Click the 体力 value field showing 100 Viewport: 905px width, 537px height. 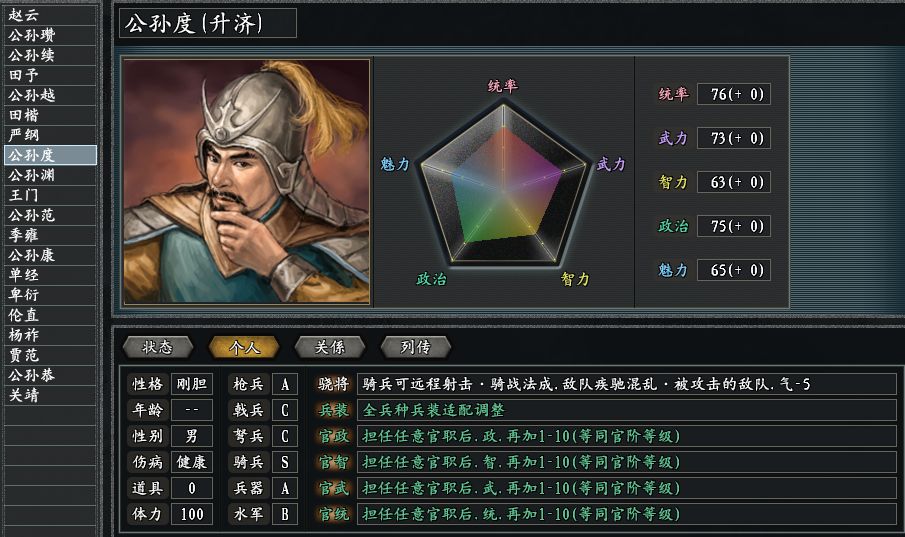191,514
